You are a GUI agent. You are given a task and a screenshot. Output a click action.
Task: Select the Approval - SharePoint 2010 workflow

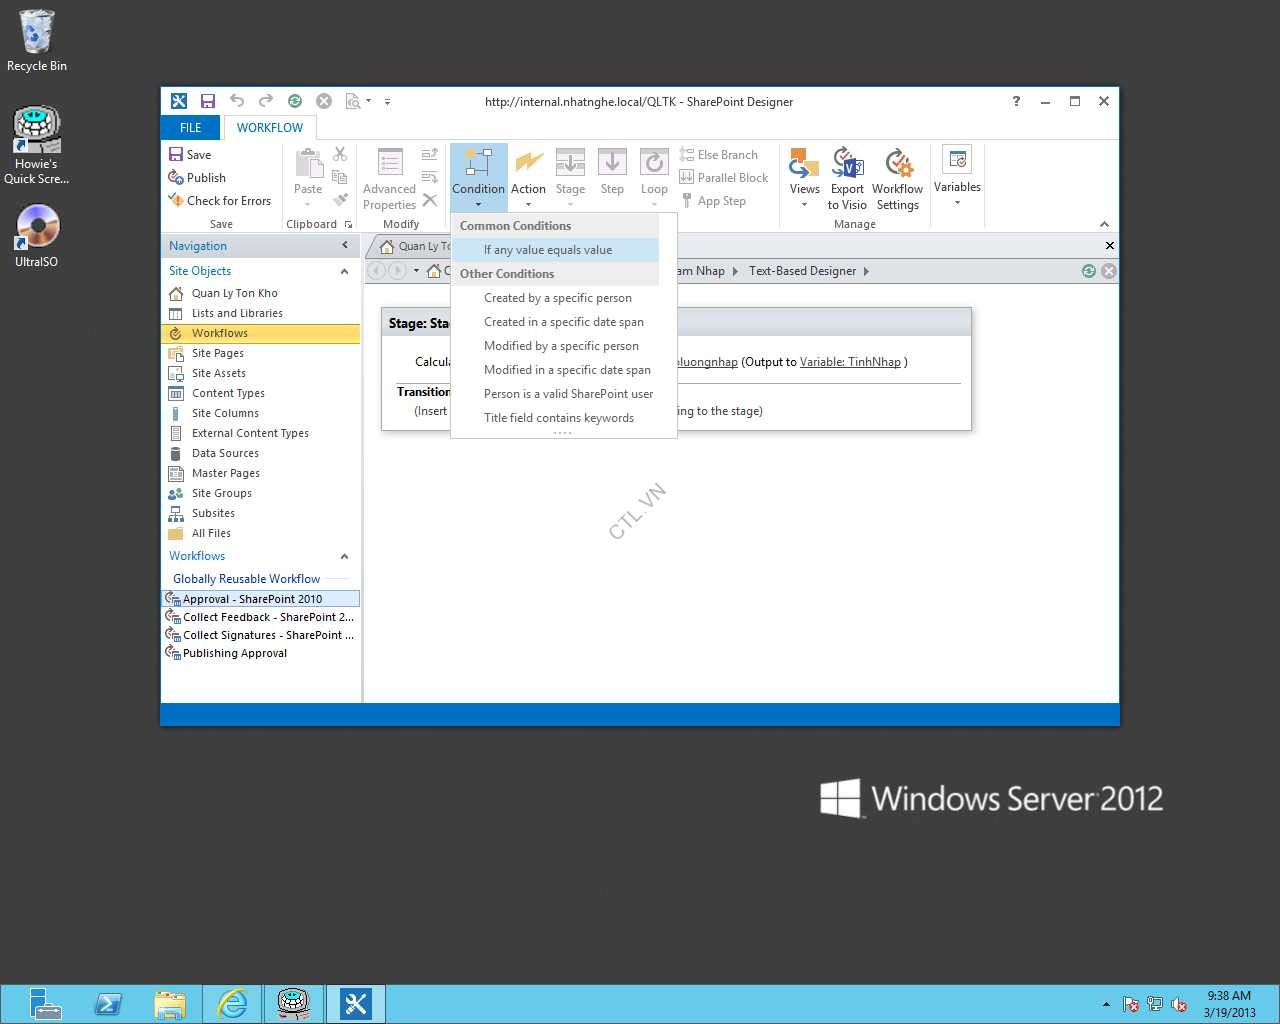[252, 599]
